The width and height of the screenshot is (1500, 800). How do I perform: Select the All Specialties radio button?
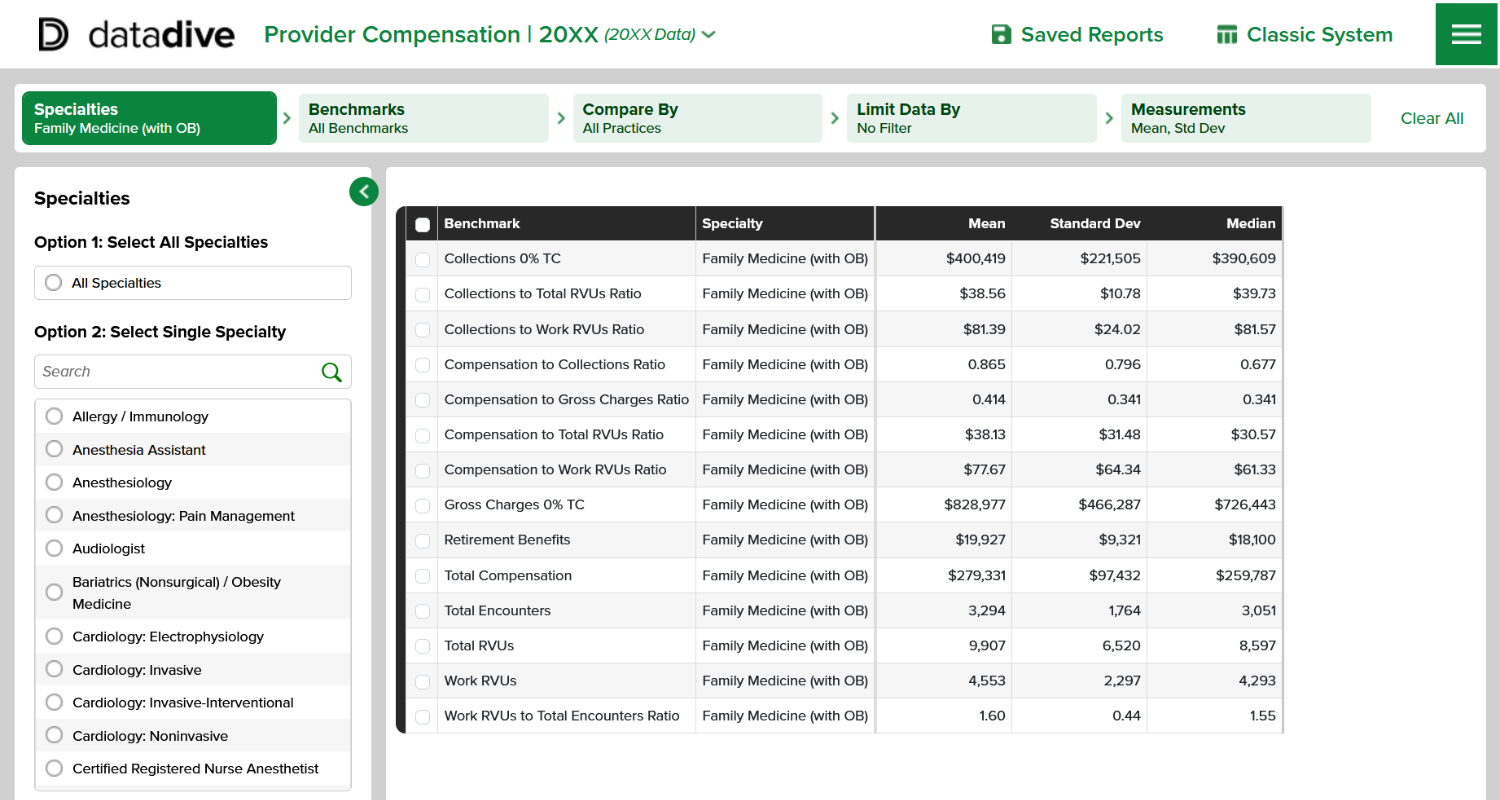pyautogui.click(x=53, y=283)
